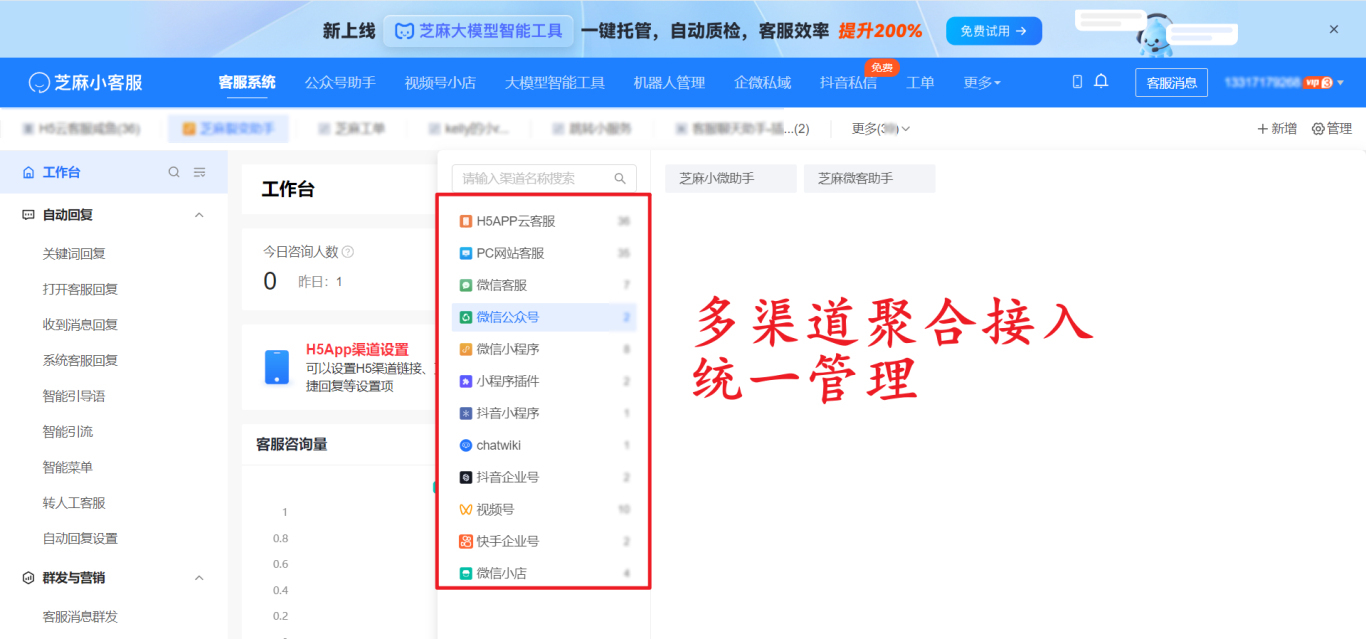Open the 芝麻工单 channel tab
Image resolution: width=1366 pixels, height=639 pixels.
pos(352,128)
